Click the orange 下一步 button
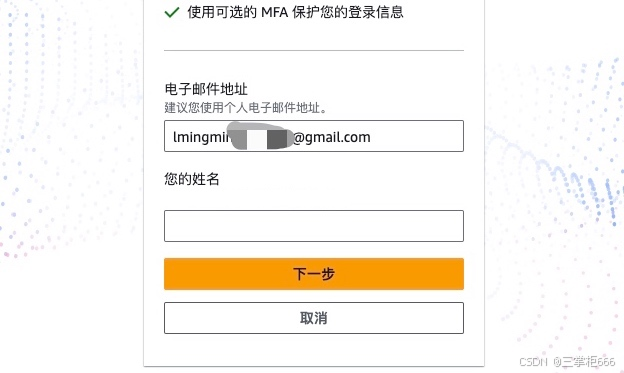This screenshot has width=624, height=373. pos(314,274)
